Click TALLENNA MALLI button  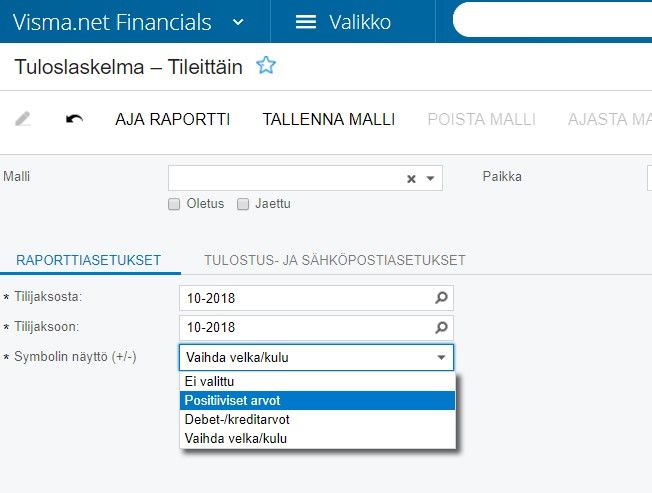click(x=328, y=119)
